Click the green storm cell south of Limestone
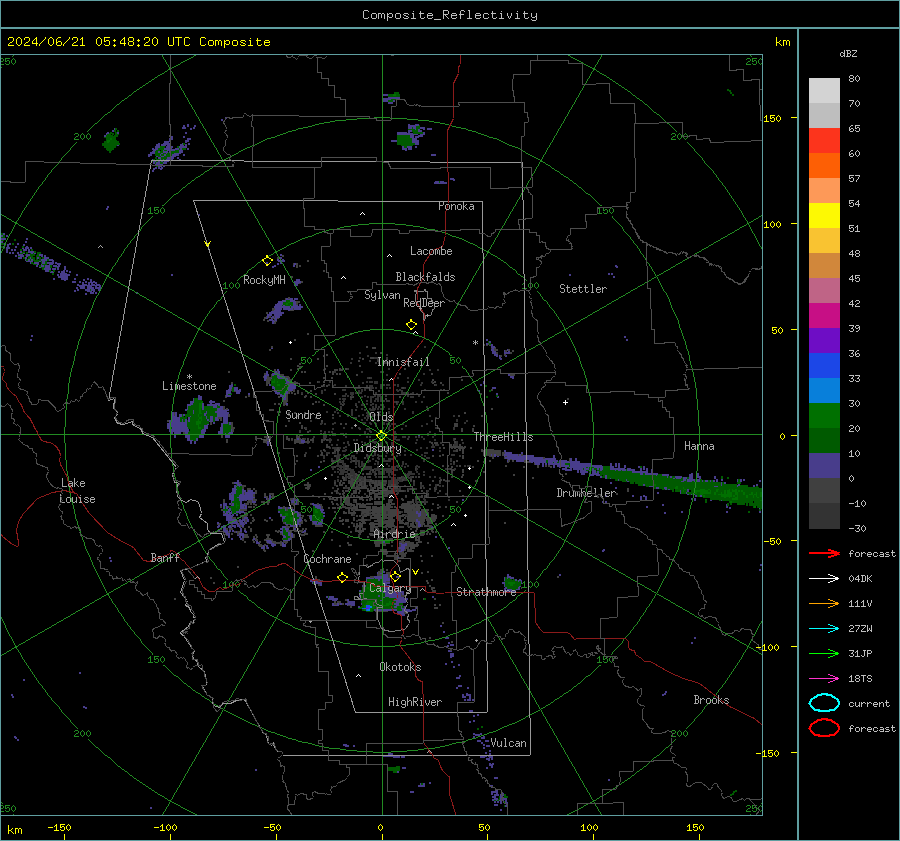Image resolution: width=900 pixels, height=841 pixels. point(196,418)
